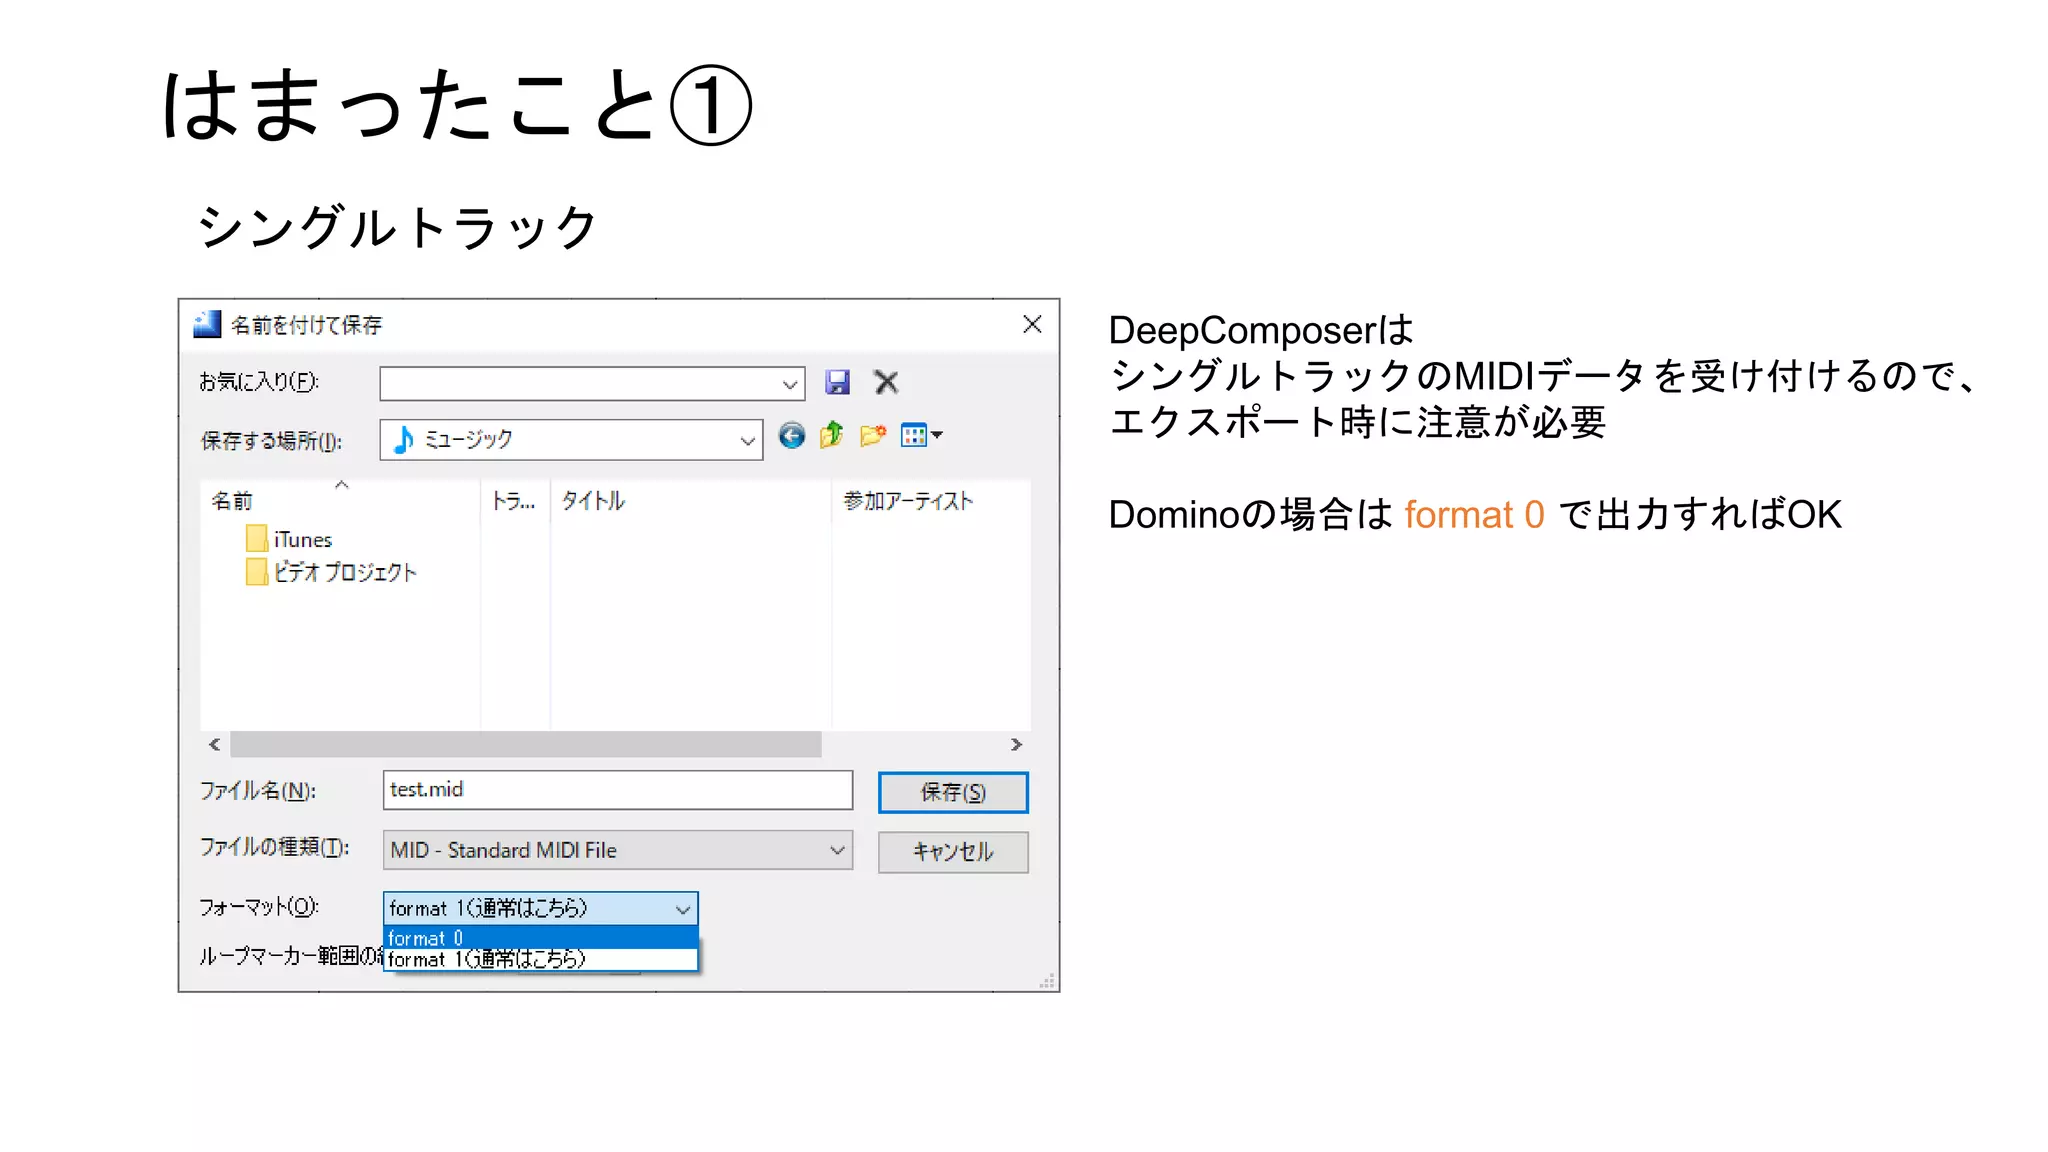
Task: Click the キャンセル cancel button
Action: coord(953,852)
